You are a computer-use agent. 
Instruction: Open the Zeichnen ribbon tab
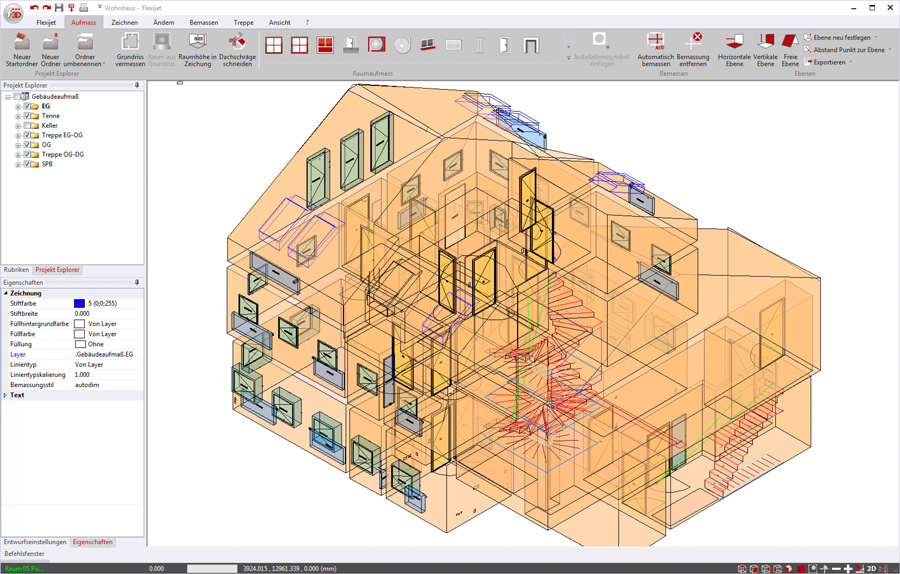pyautogui.click(x=124, y=22)
